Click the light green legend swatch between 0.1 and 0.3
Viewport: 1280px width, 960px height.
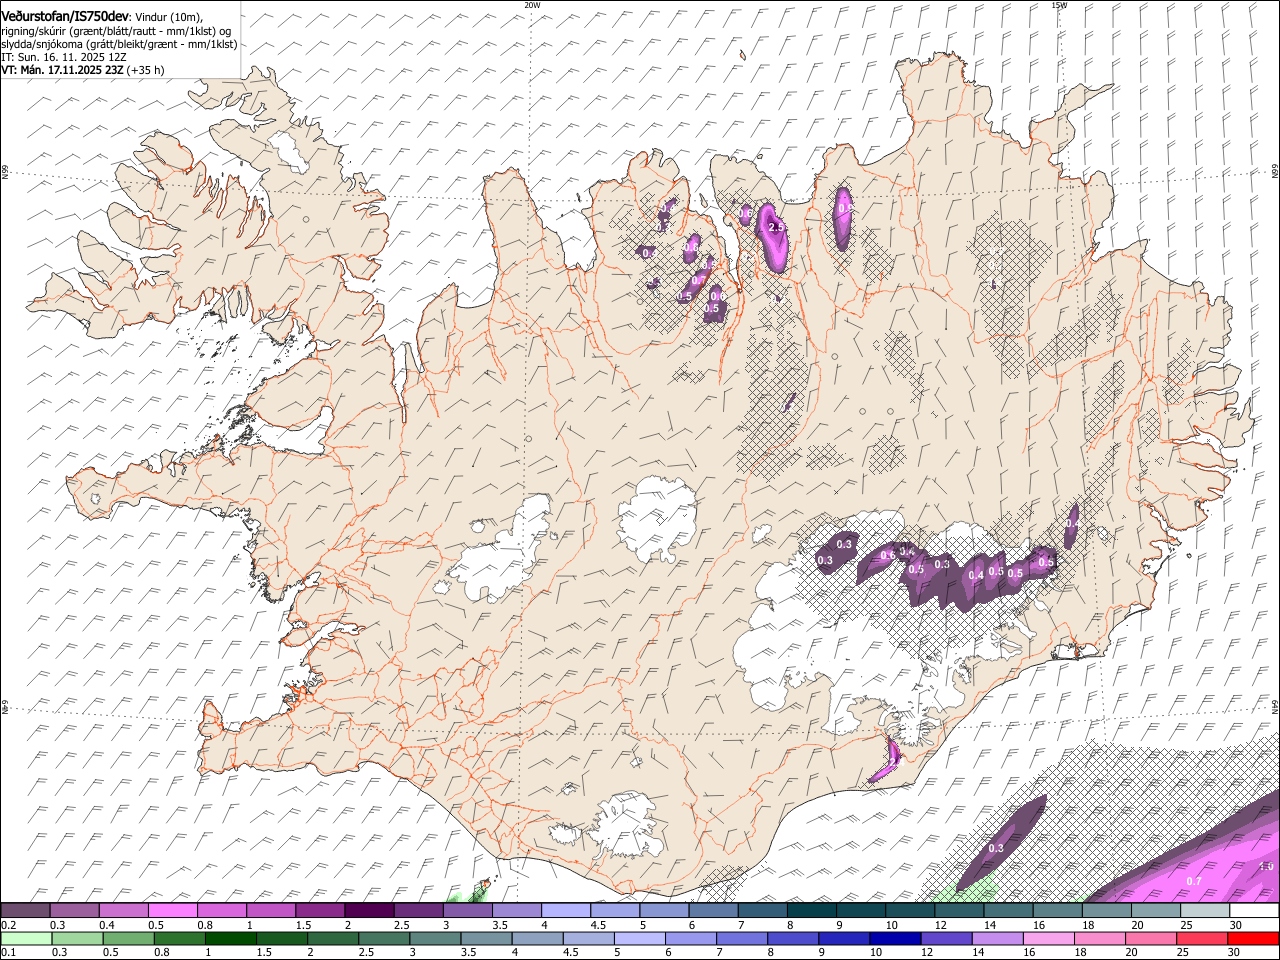click(x=27, y=938)
